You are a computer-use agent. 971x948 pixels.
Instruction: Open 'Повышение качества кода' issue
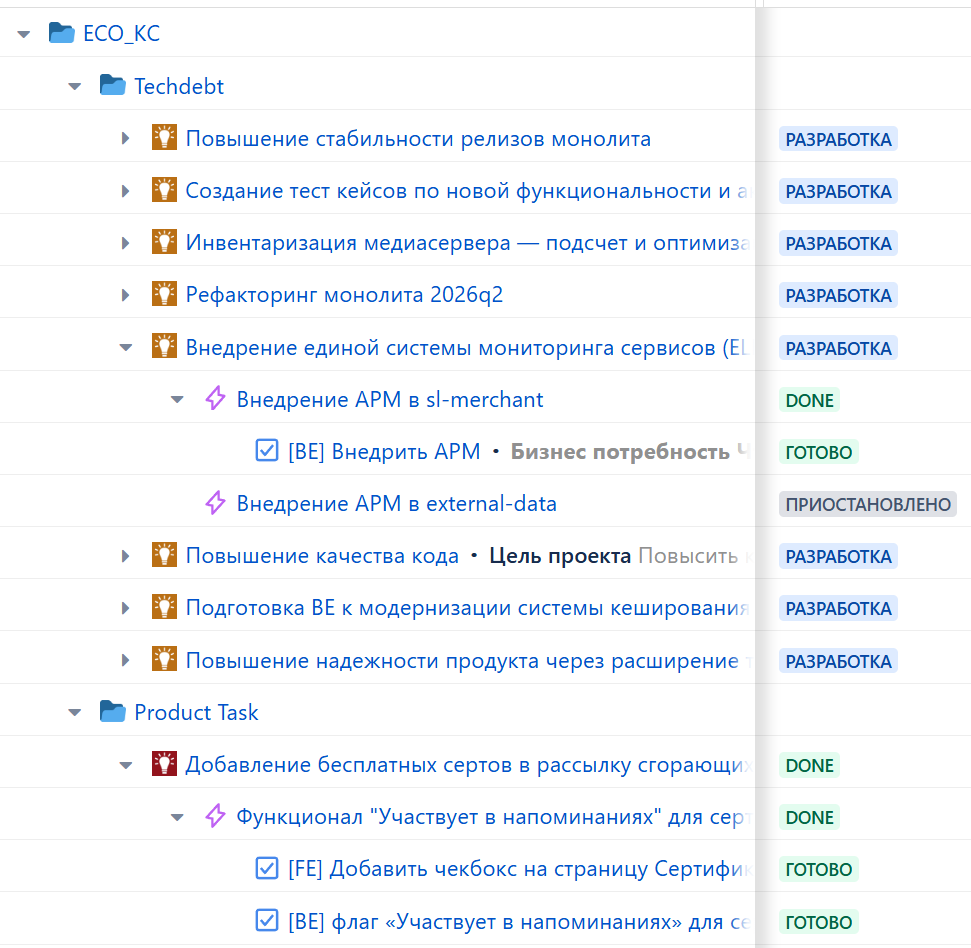pos(323,556)
